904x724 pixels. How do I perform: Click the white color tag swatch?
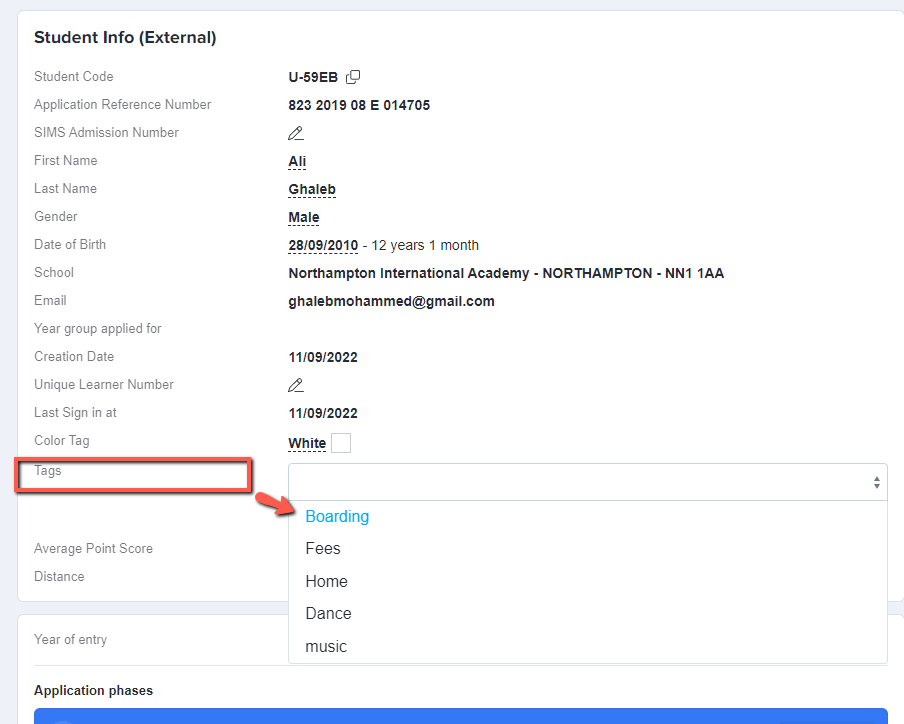(341, 443)
